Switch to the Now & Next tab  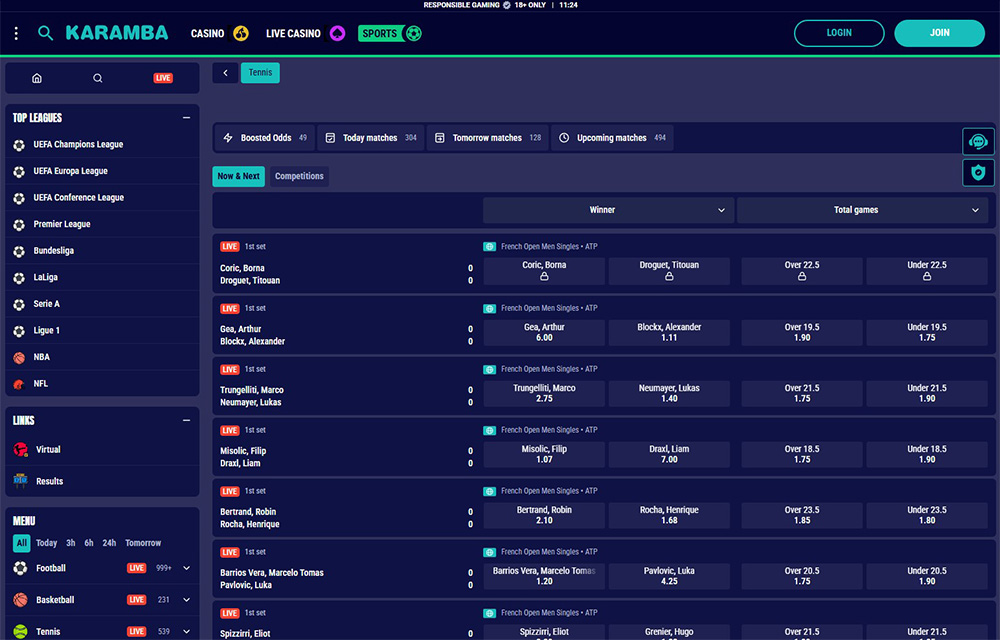pyautogui.click(x=239, y=177)
